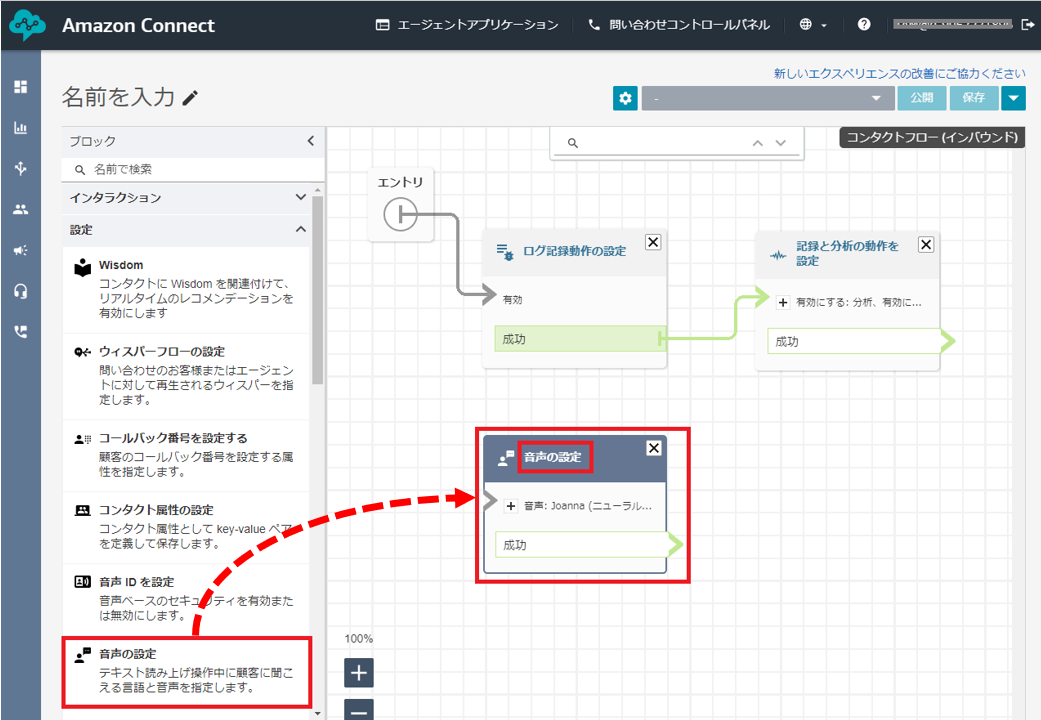This screenshot has height=720, width=1041.
Task: Expand the インタラクション section
Action: click(x=186, y=197)
